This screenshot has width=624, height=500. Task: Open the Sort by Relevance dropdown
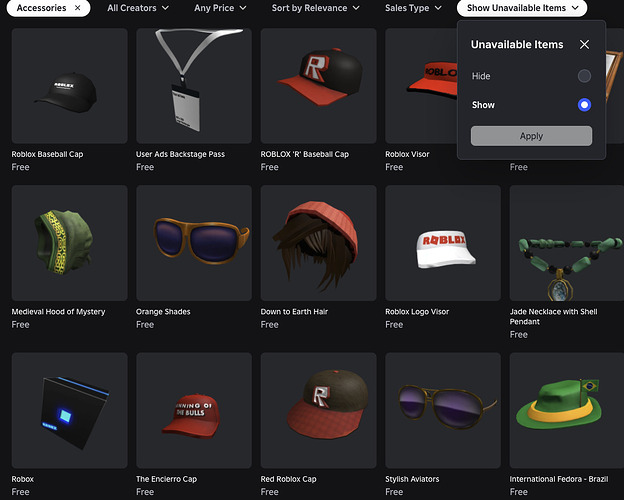(x=315, y=8)
